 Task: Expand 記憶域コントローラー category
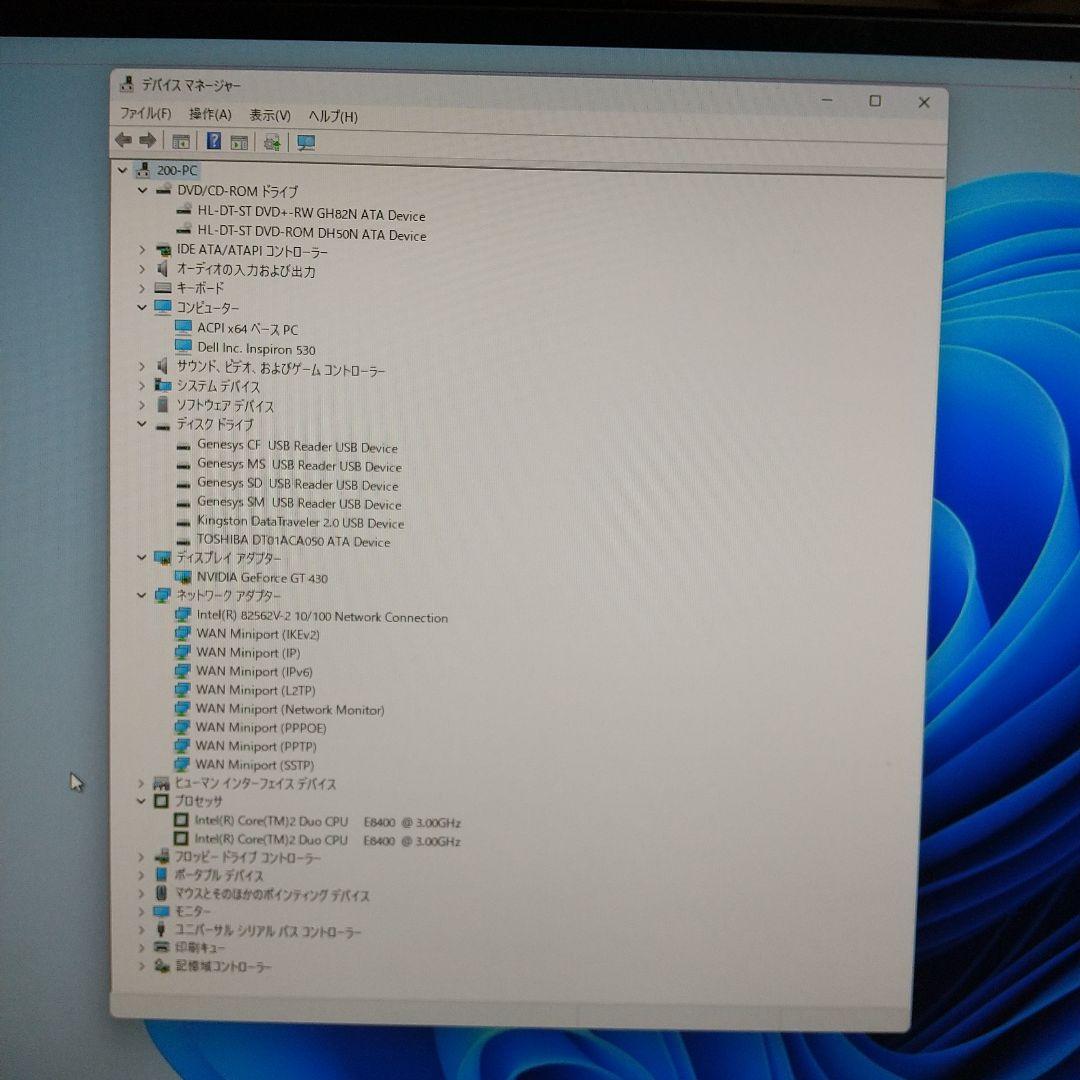141,966
